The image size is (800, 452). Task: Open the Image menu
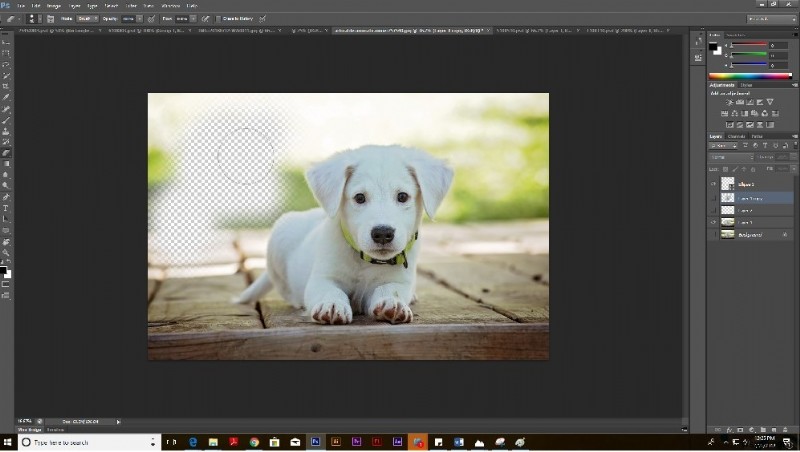(x=54, y=5)
